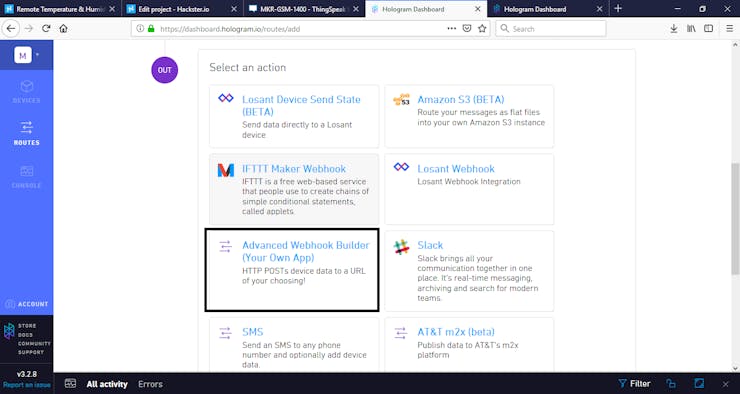Click the Amazon S3 logo icon

pos(401,99)
